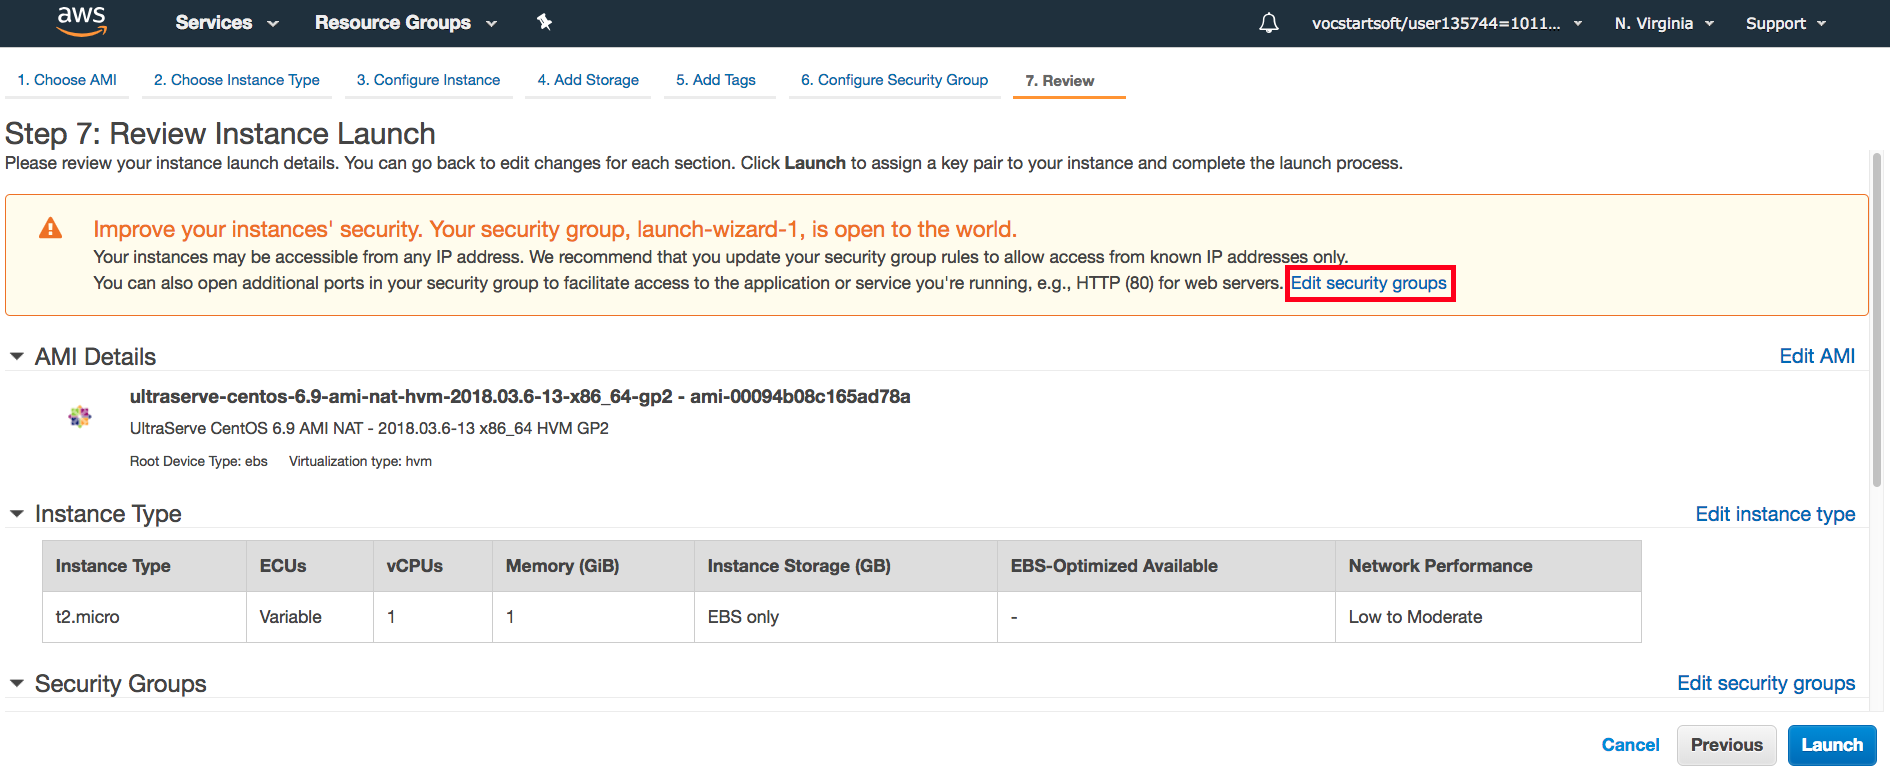This screenshot has width=1890, height=781.
Task: Click the Improve your instances' security heading
Action: (x=555, y=229)
